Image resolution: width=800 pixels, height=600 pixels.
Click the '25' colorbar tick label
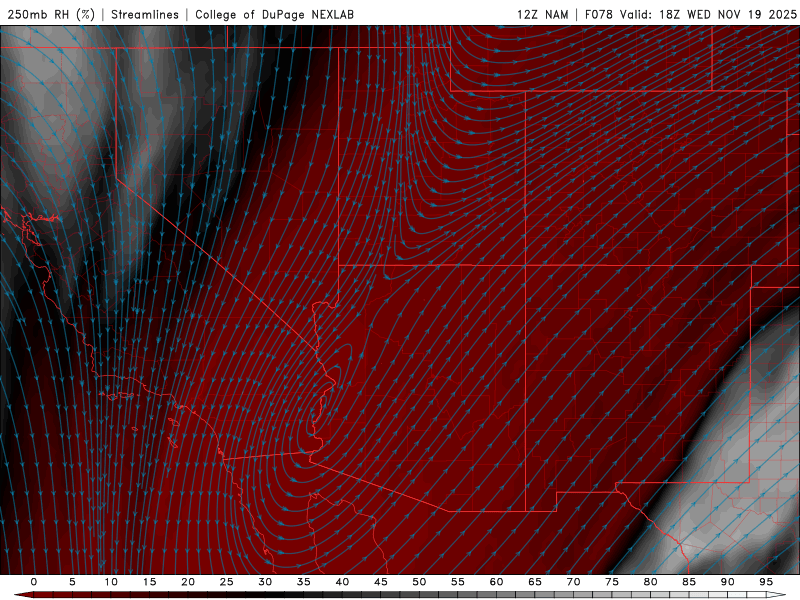(227, 582)
